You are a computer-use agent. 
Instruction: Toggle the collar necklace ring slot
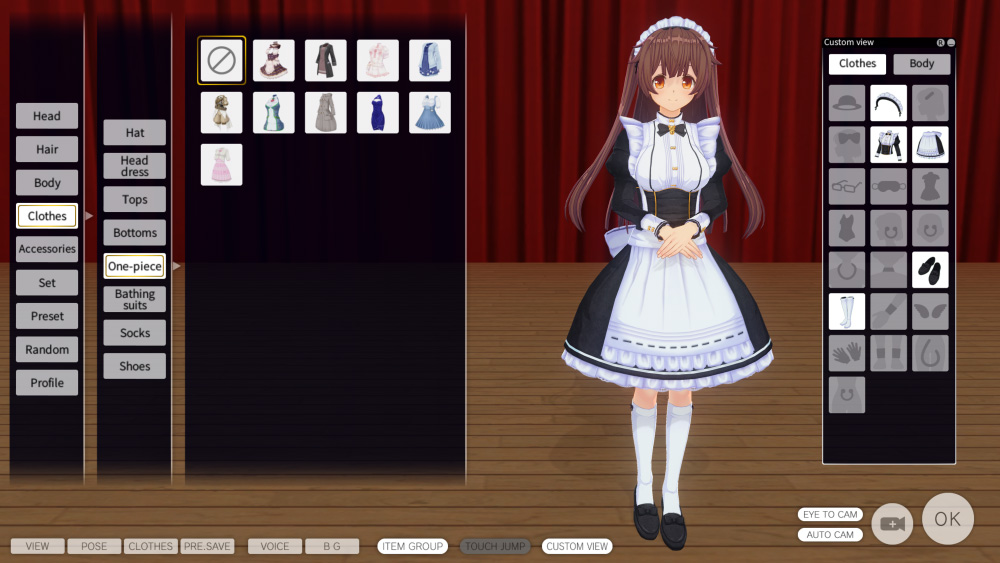click(847, 270)
